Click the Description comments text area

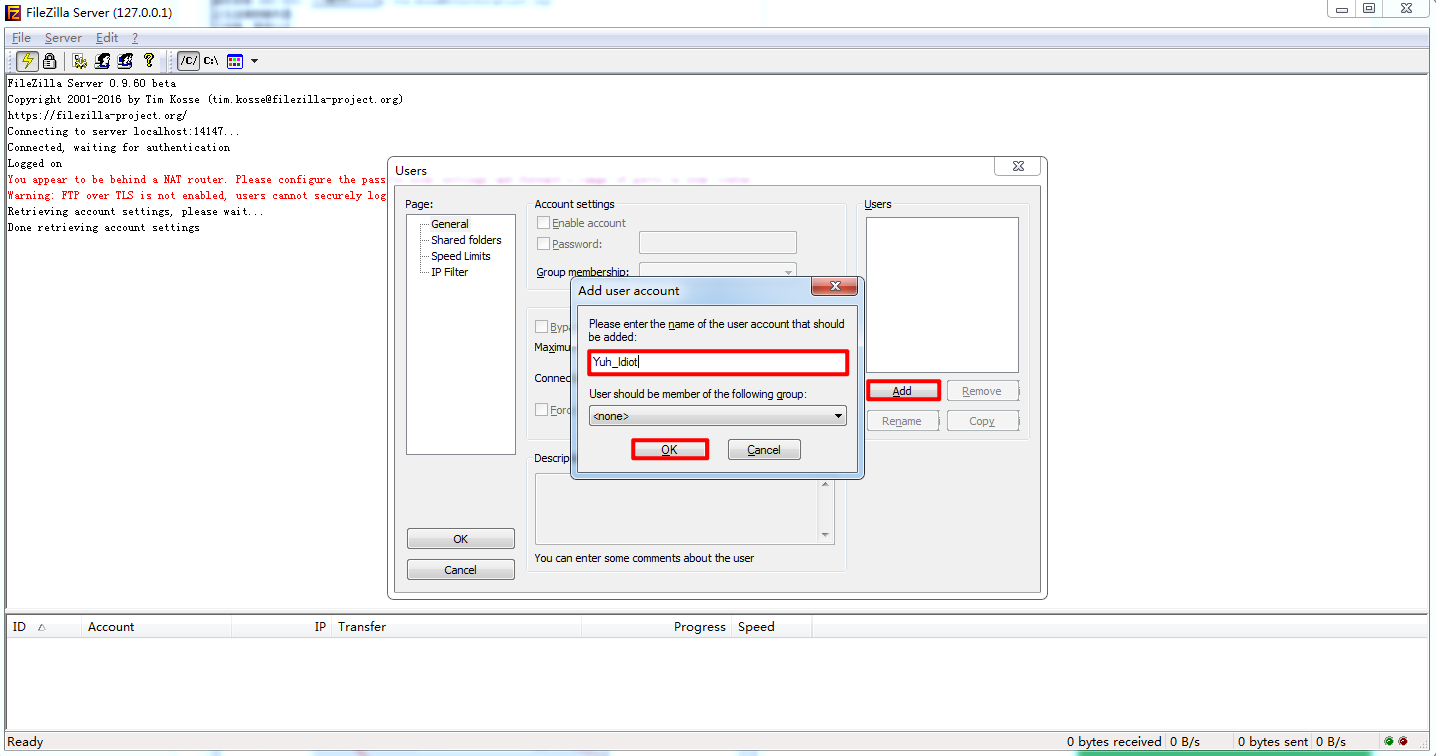coord(677,509)
